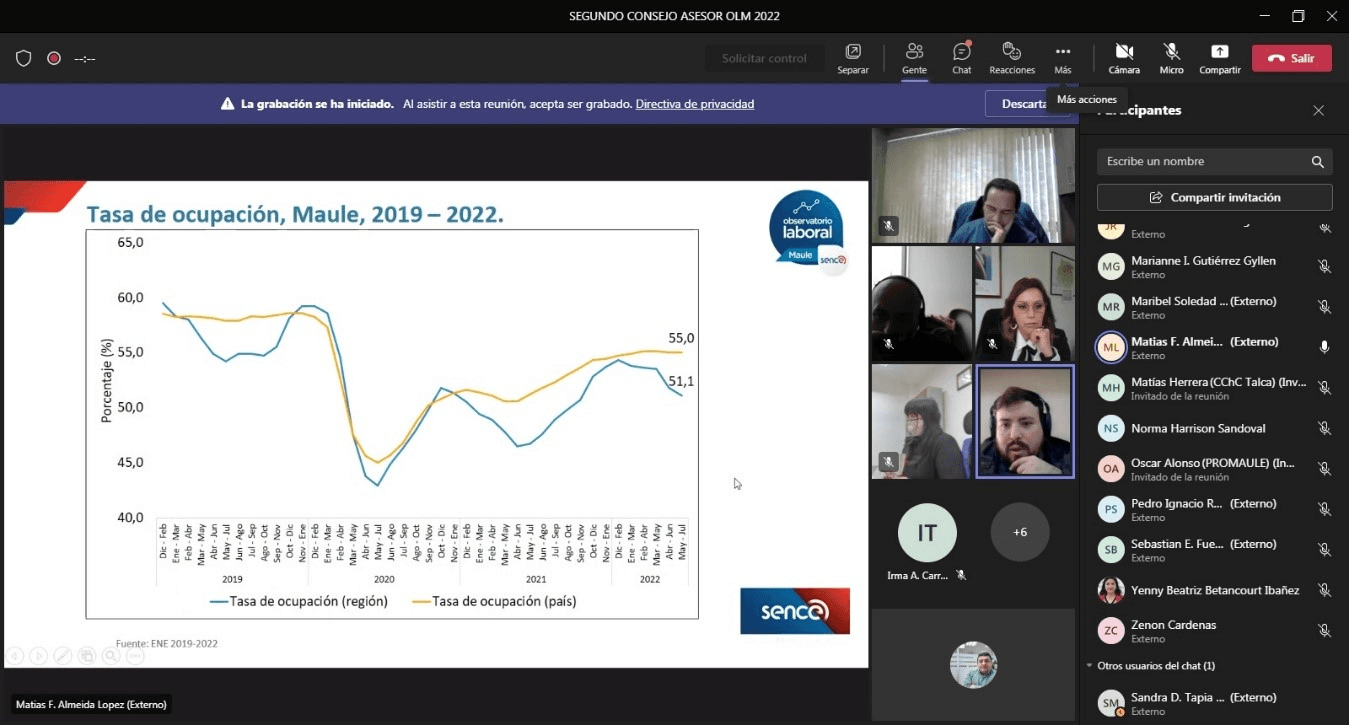Click the red recording indicator icon

pyautogui.click(x=54, y=58)
